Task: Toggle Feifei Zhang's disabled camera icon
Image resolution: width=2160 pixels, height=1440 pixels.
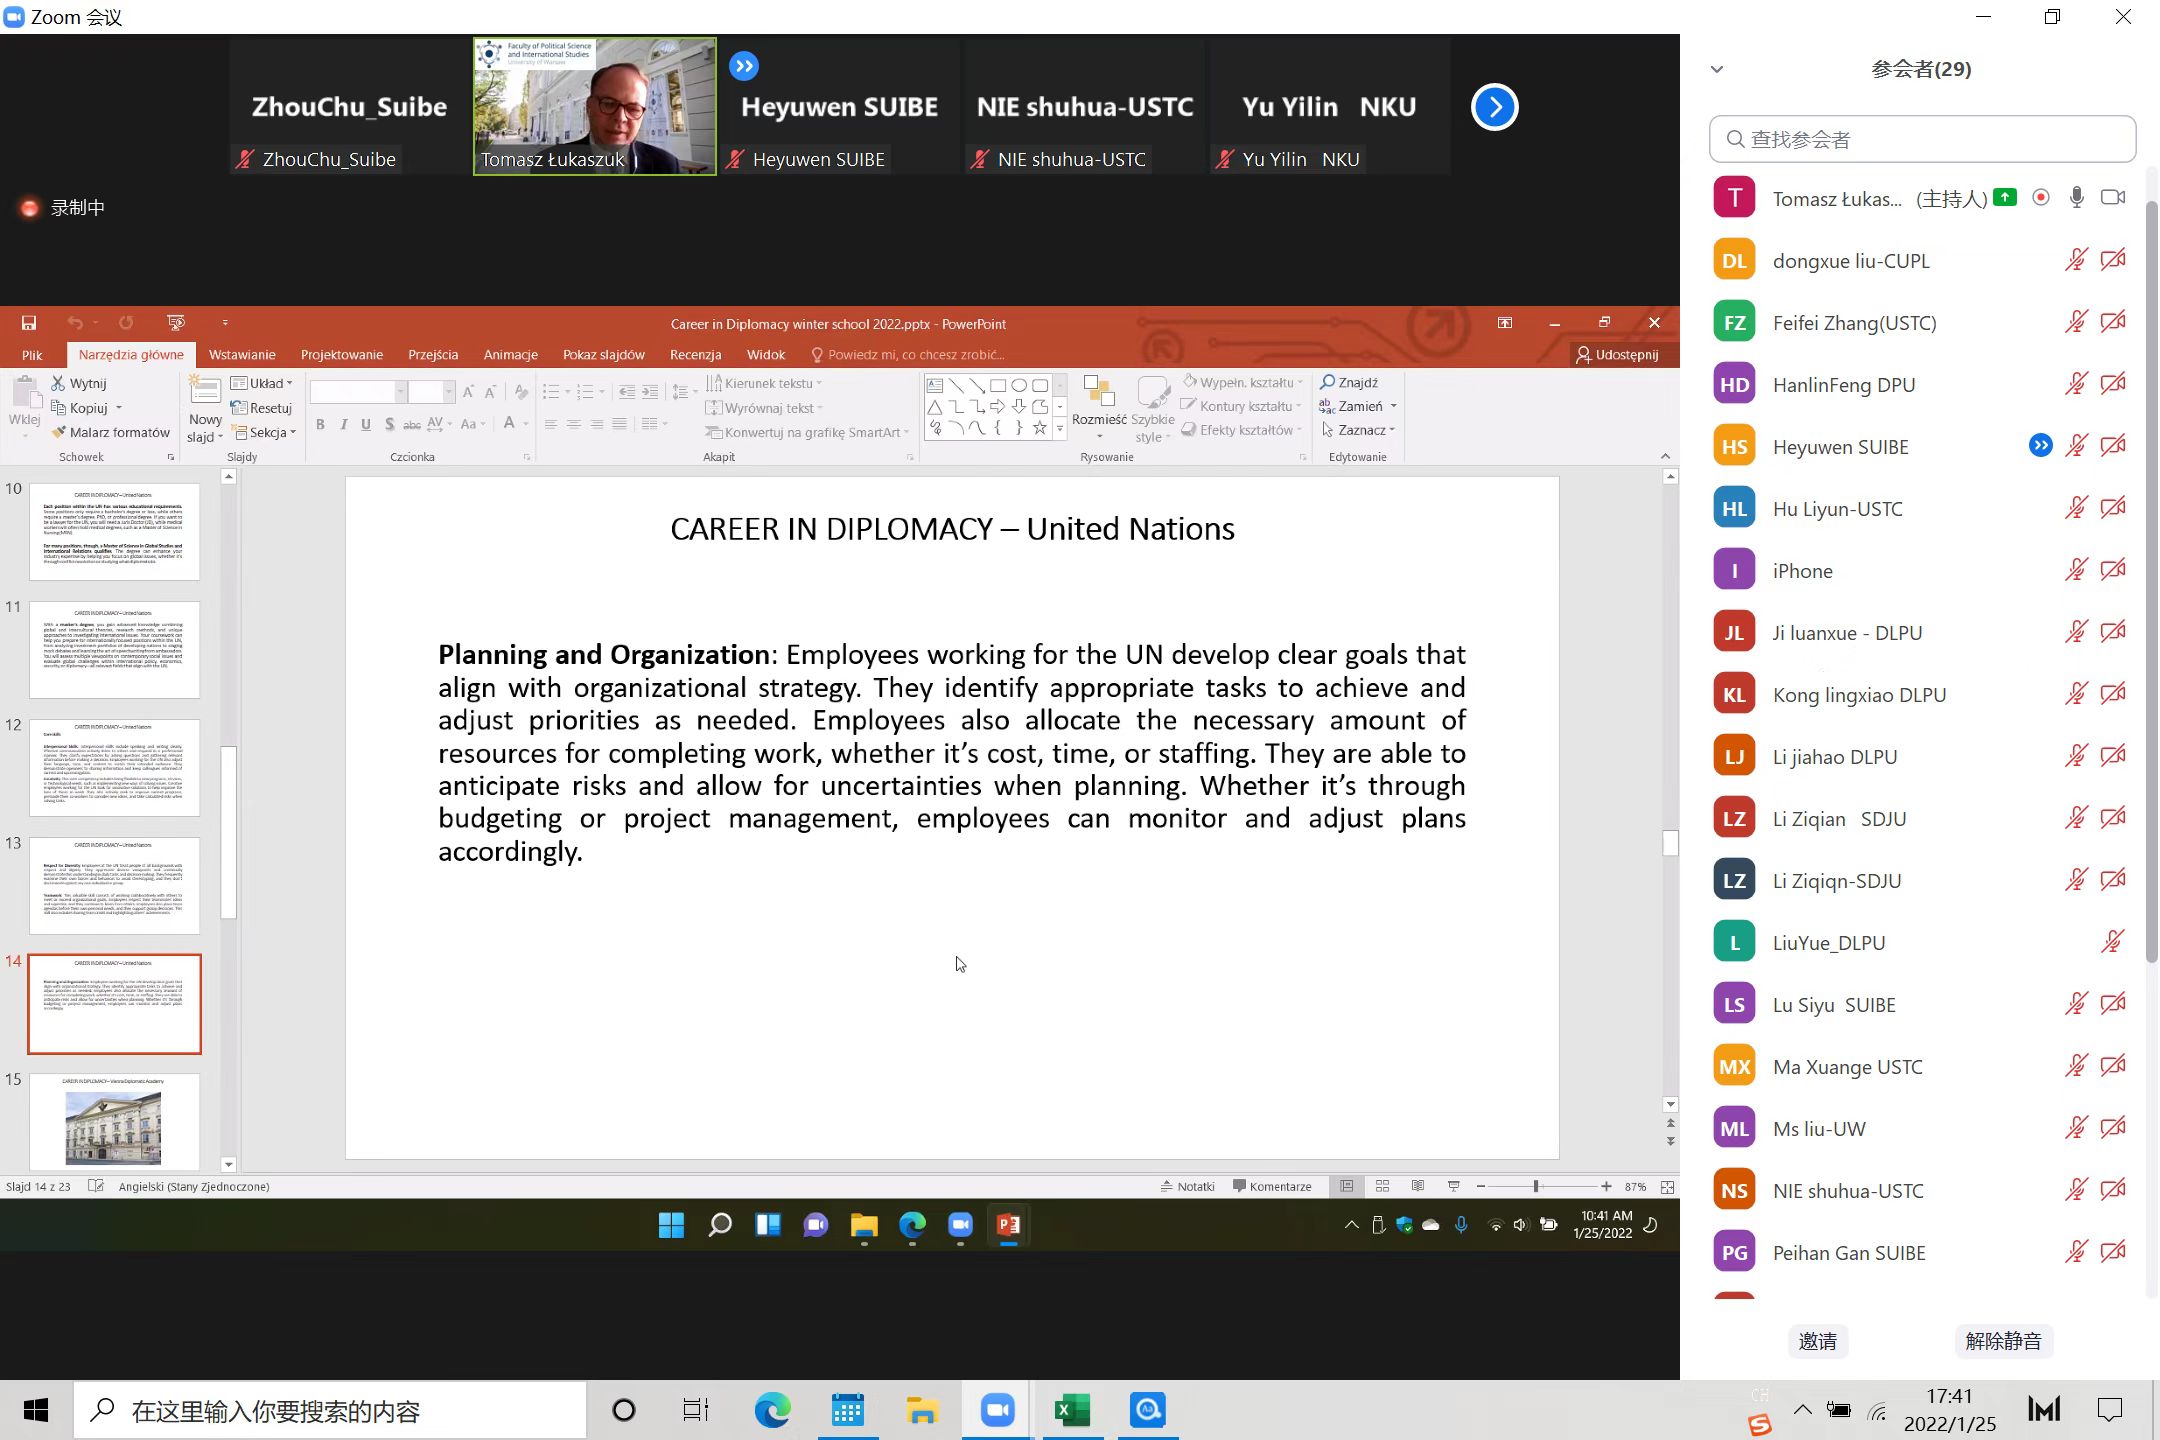Action: [2113, 322]
